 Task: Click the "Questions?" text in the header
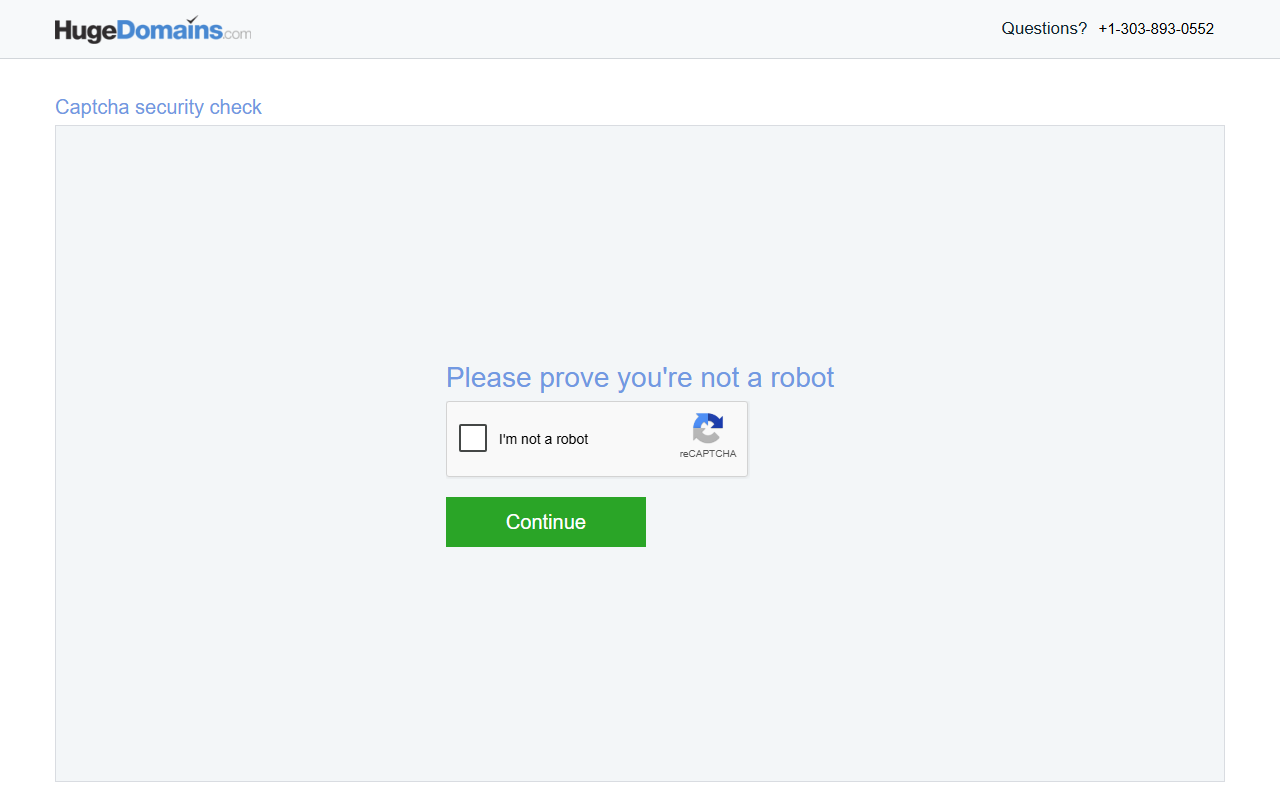pyautogui.click(x=1044, y=29)
